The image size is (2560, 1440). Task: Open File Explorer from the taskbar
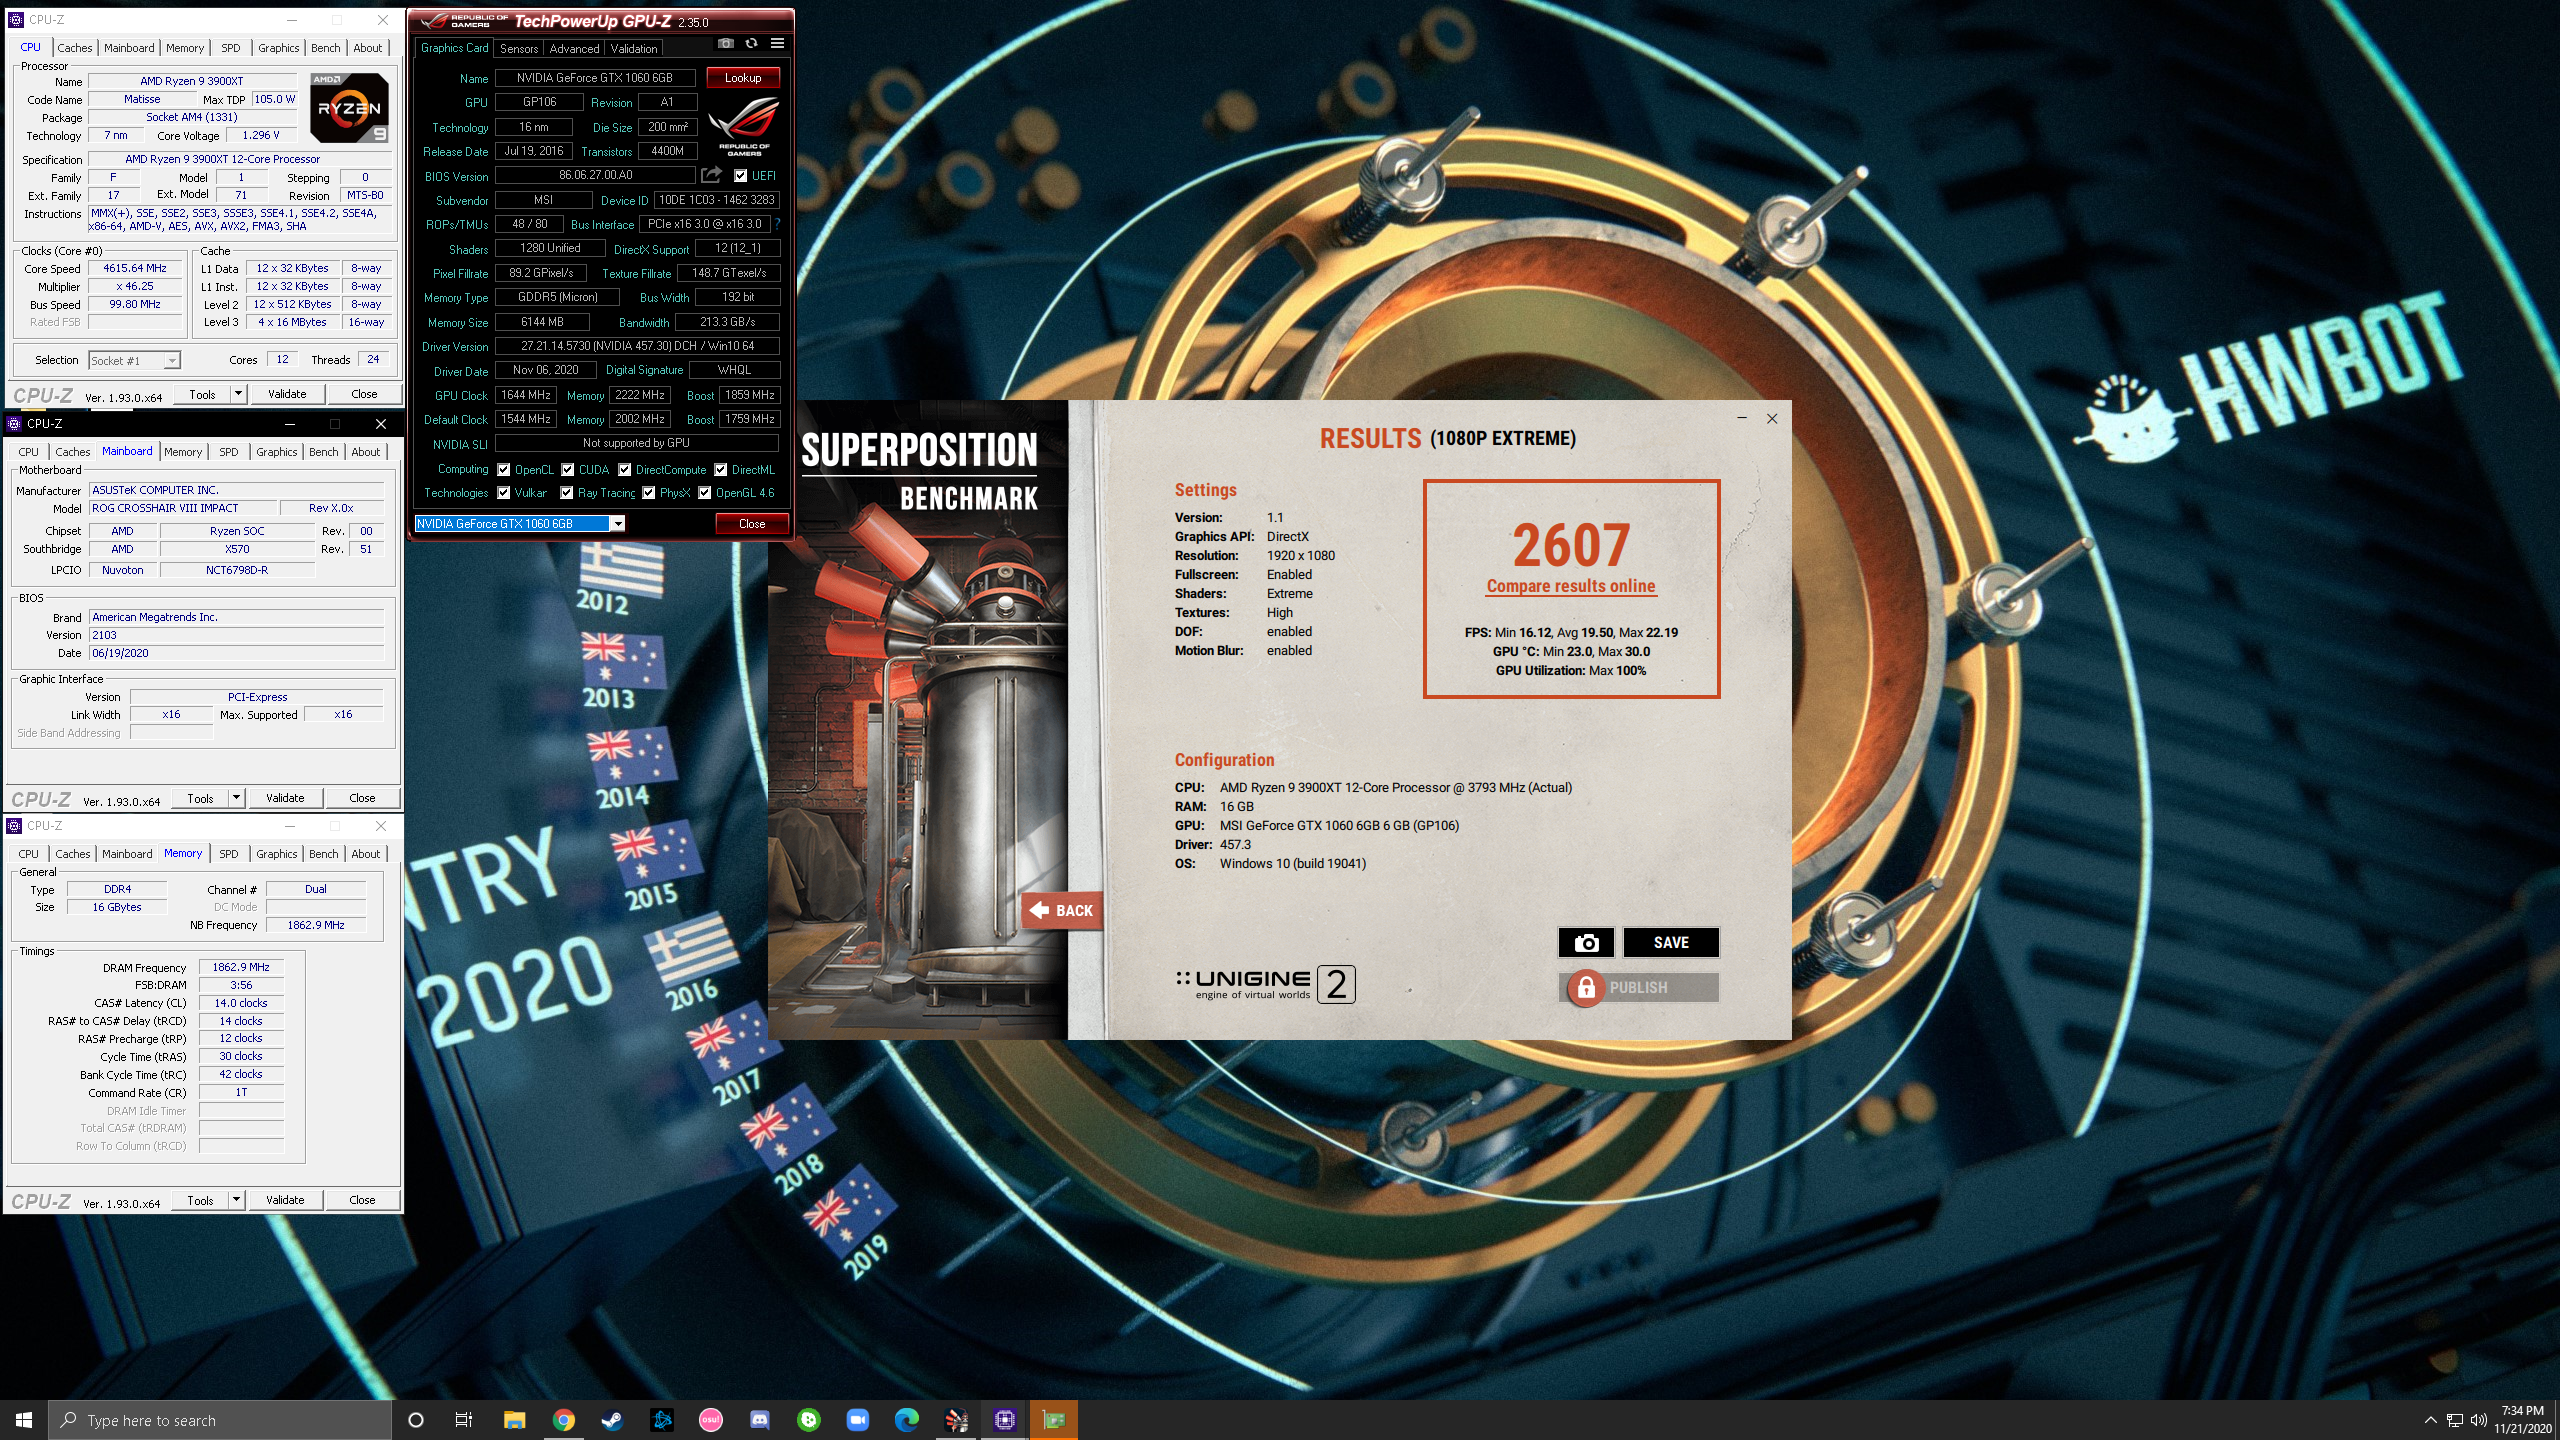(x=514, y=1420)
